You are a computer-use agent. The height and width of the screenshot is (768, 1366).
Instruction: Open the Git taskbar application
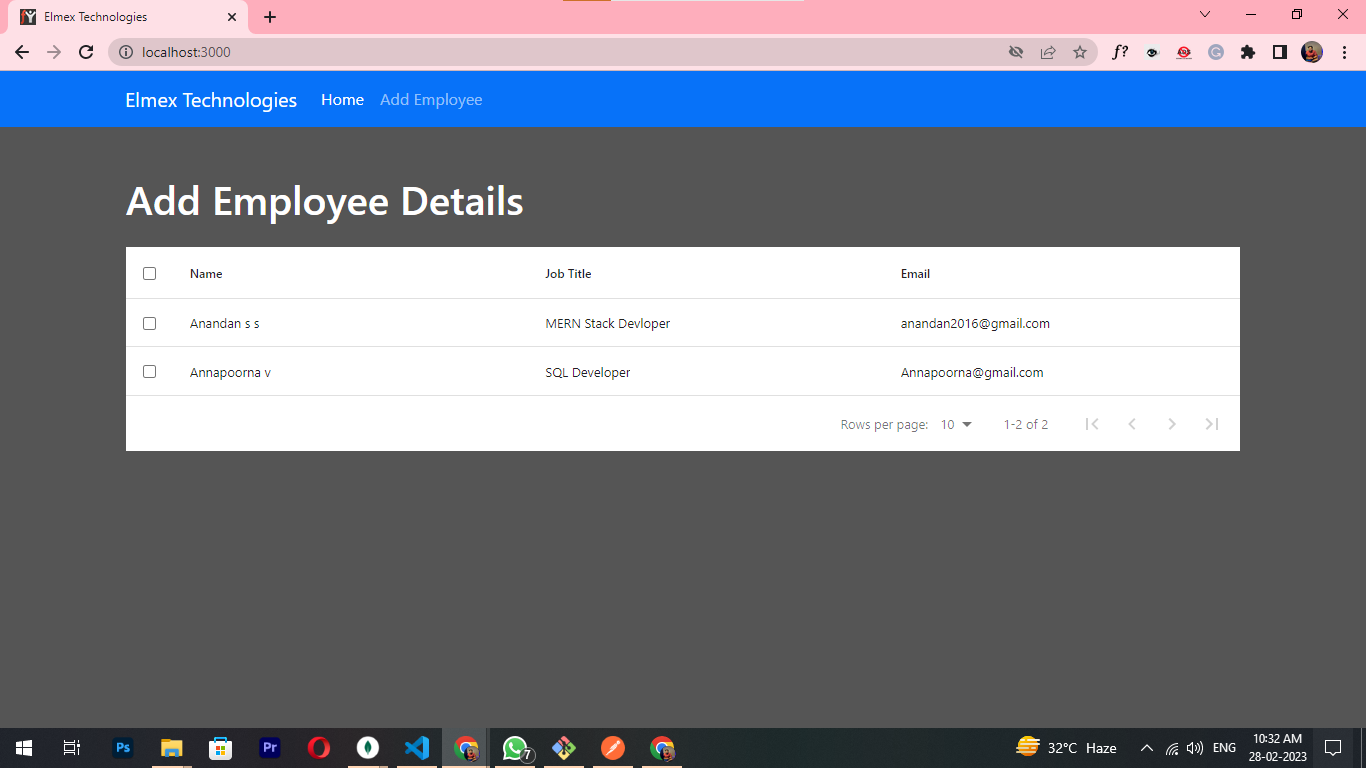click(564, 748)
